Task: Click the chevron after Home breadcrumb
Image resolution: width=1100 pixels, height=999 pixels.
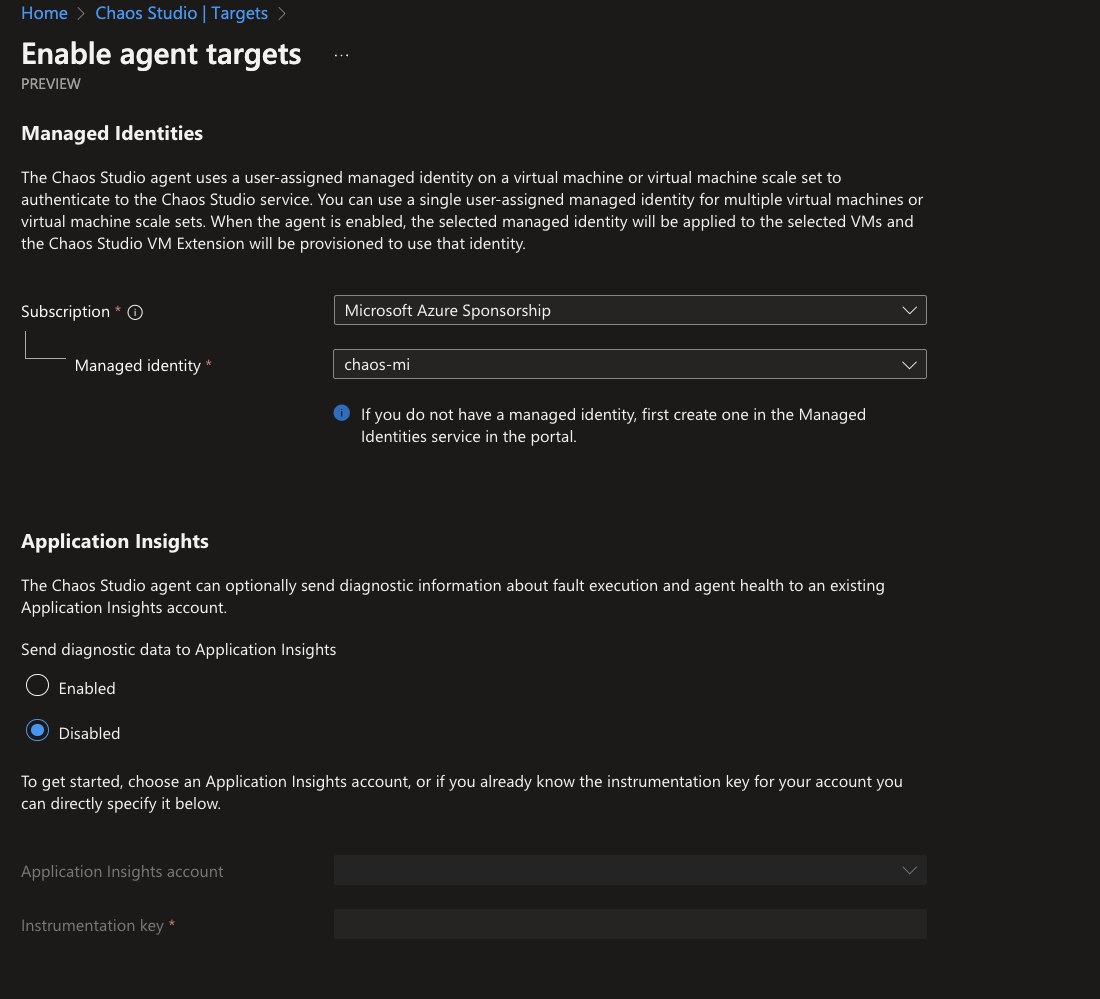Action: 81,13
